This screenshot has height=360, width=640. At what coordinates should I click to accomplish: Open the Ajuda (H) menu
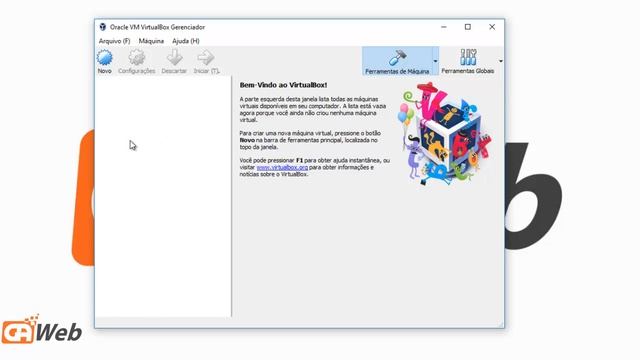[186, 41]
